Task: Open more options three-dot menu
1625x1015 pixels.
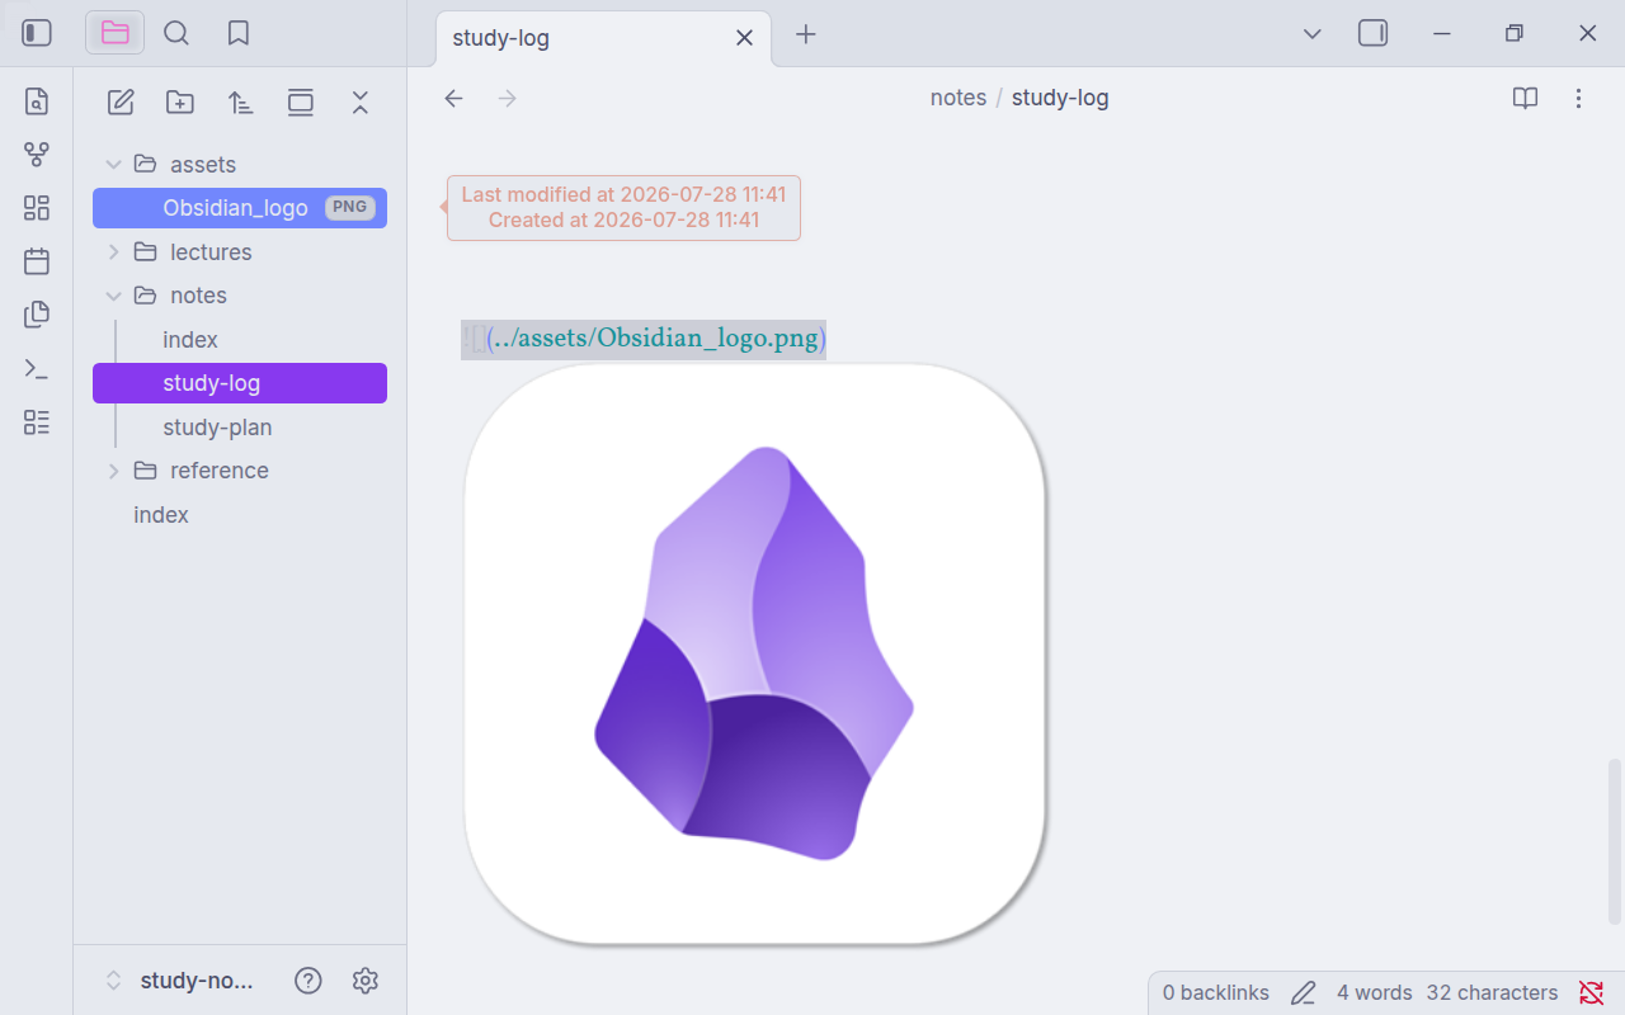Action: pos(1578,98)
